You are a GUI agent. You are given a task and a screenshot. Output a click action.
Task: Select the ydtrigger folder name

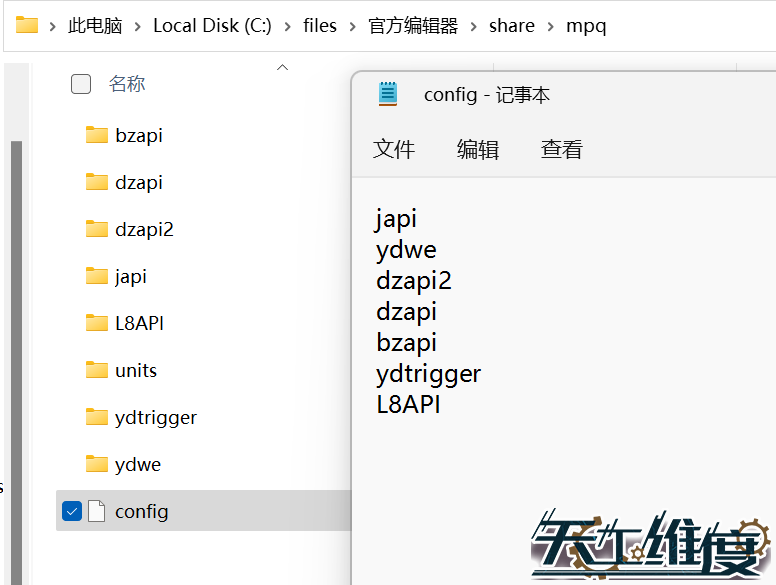156,417
